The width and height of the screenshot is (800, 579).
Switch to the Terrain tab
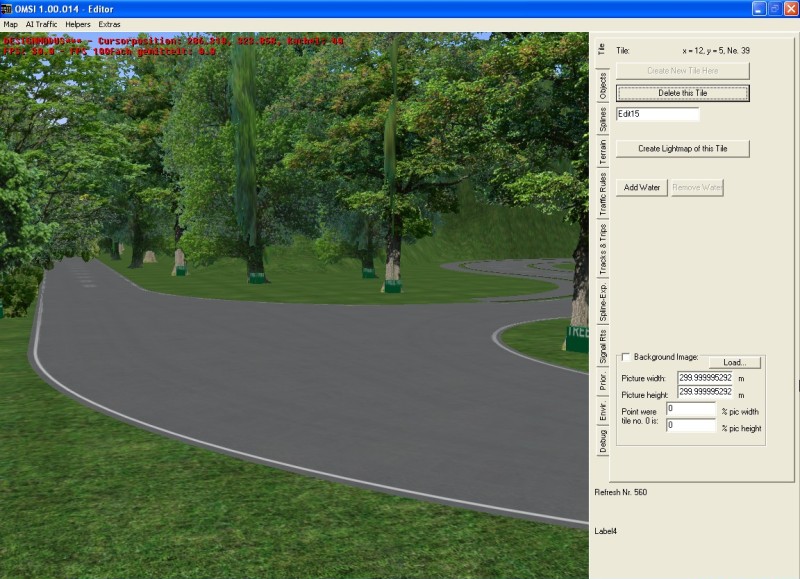602,152
